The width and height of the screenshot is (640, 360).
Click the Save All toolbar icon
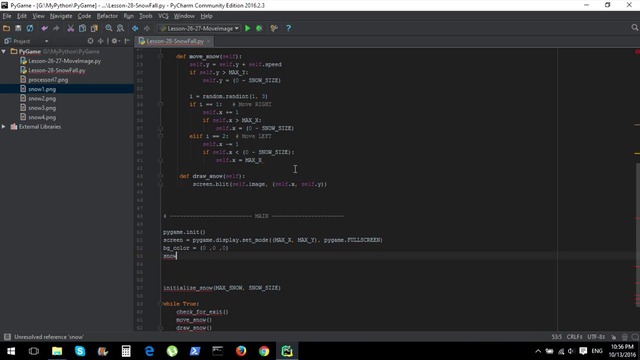(18, 28)
